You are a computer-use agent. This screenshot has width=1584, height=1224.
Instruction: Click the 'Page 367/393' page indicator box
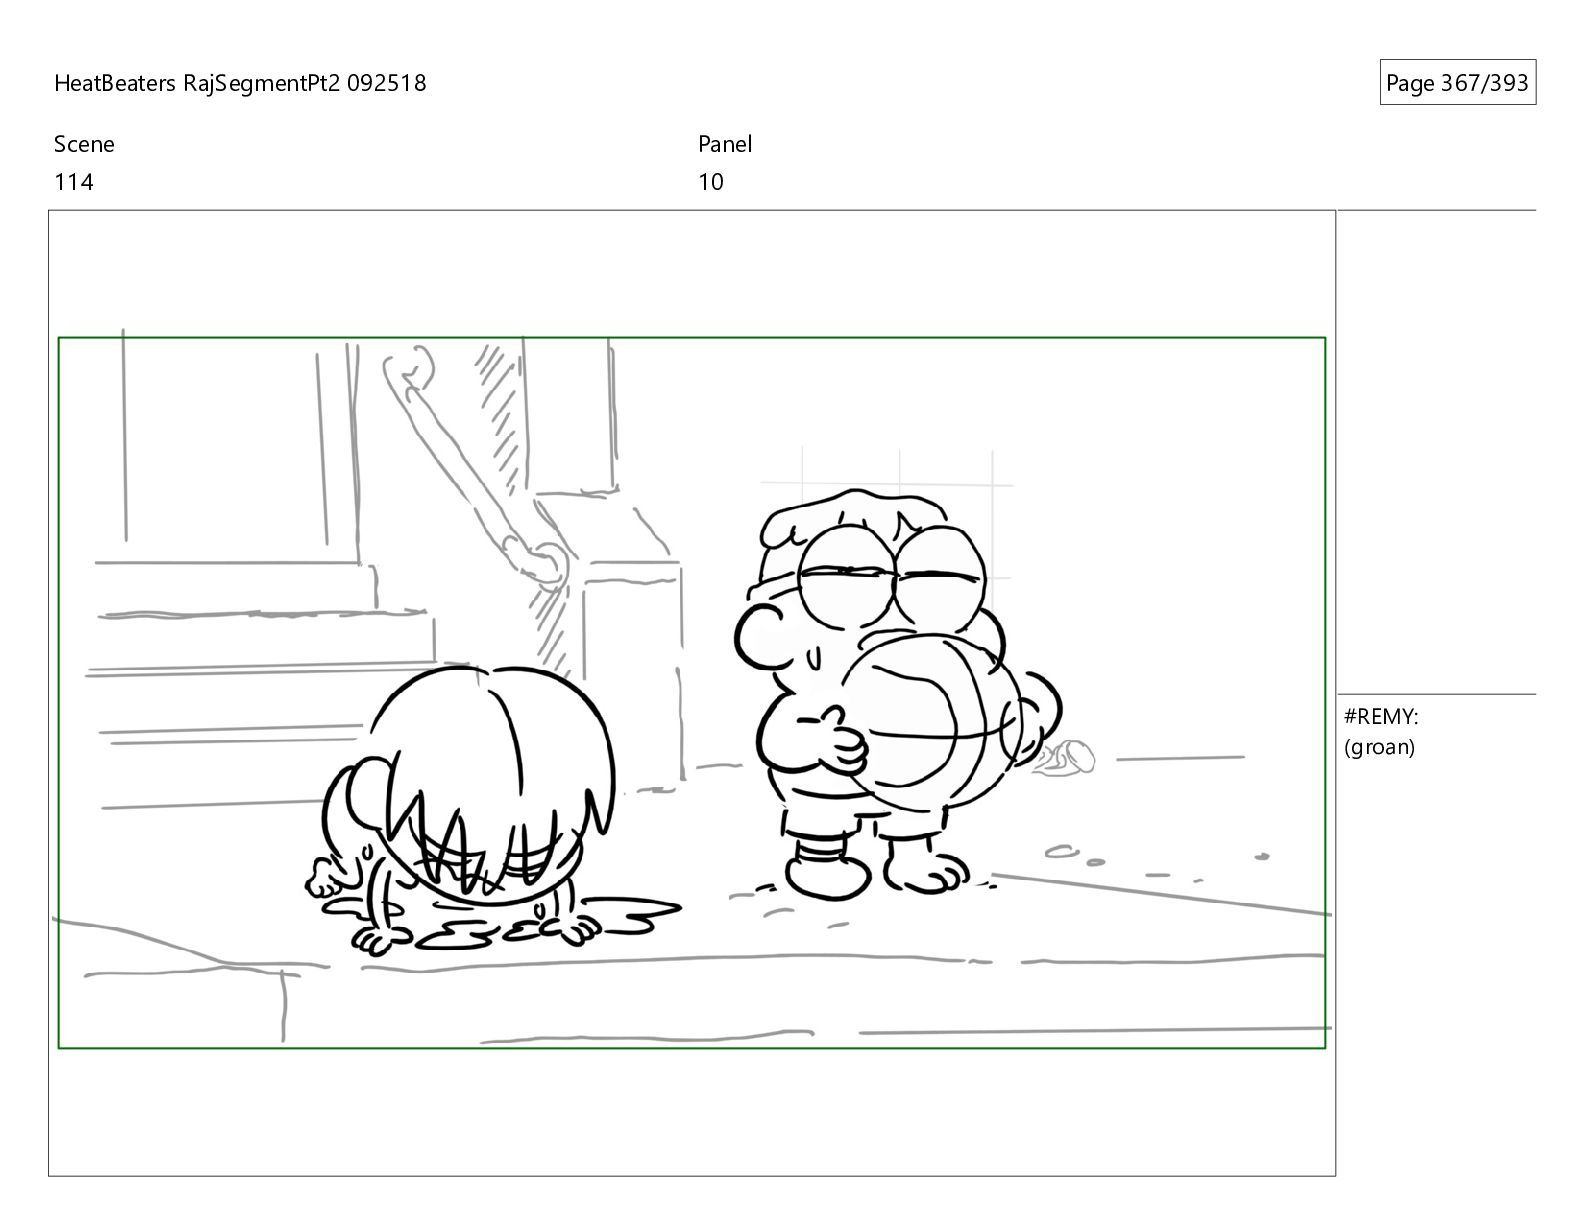tap(1457, 83)
